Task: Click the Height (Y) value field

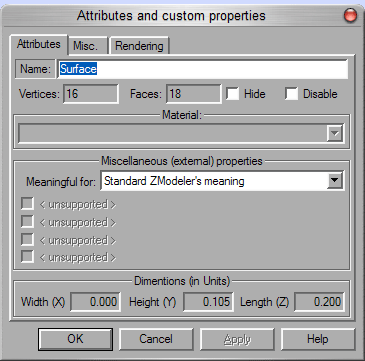Action: [208, 302]
